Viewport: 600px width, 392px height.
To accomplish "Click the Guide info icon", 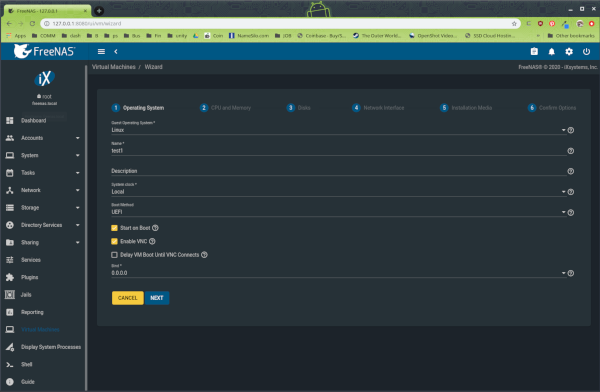I will coord(10,382).
